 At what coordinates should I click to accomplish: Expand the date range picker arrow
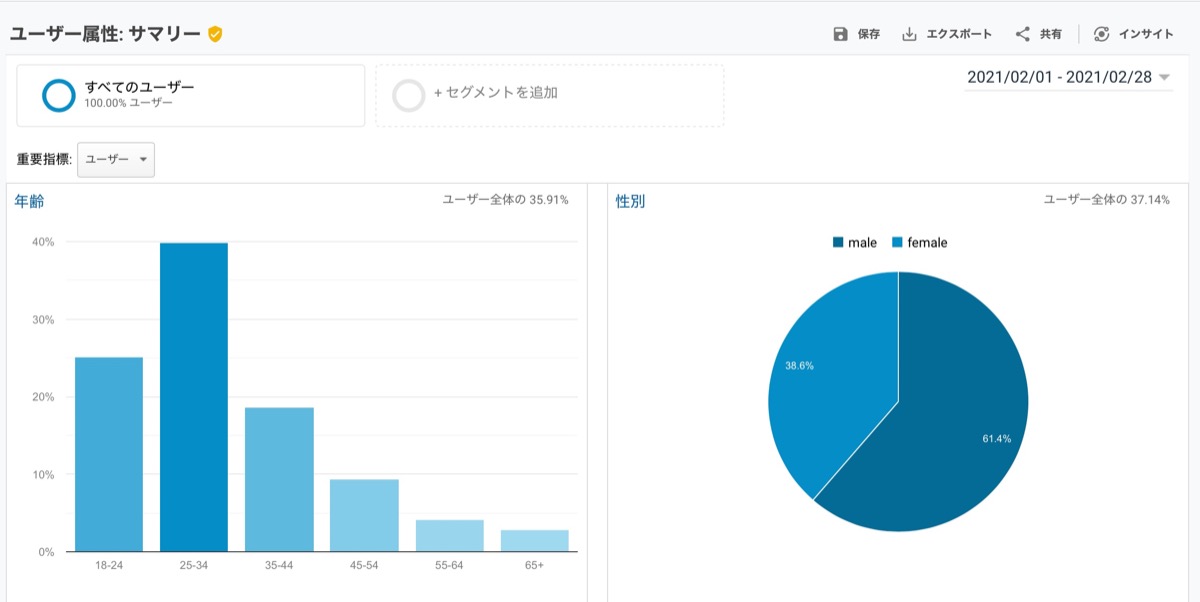click(x=1164, y=78)
